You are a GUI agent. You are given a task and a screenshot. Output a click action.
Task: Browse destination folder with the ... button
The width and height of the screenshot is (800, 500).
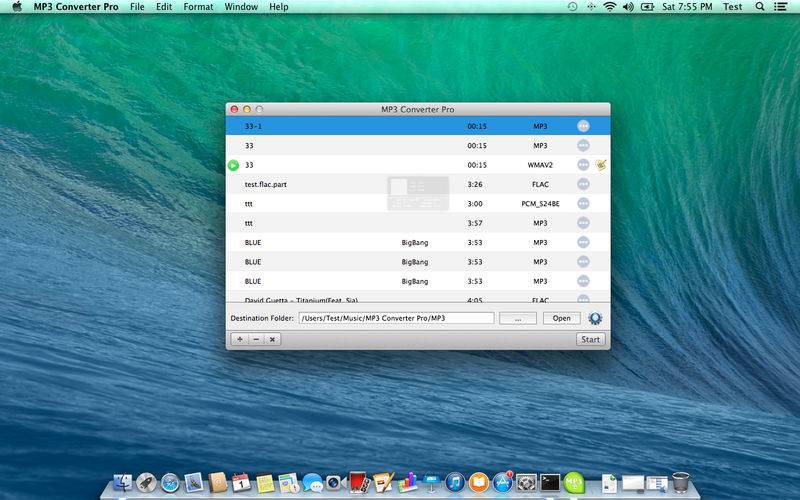[x=518, y=318]
